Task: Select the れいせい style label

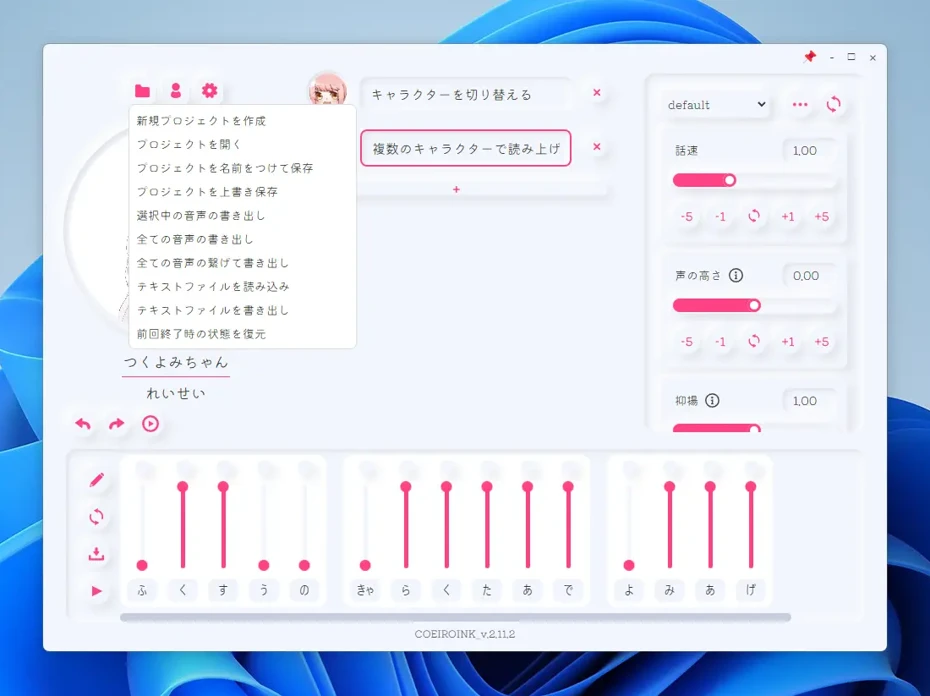Action: click(176, 393)
